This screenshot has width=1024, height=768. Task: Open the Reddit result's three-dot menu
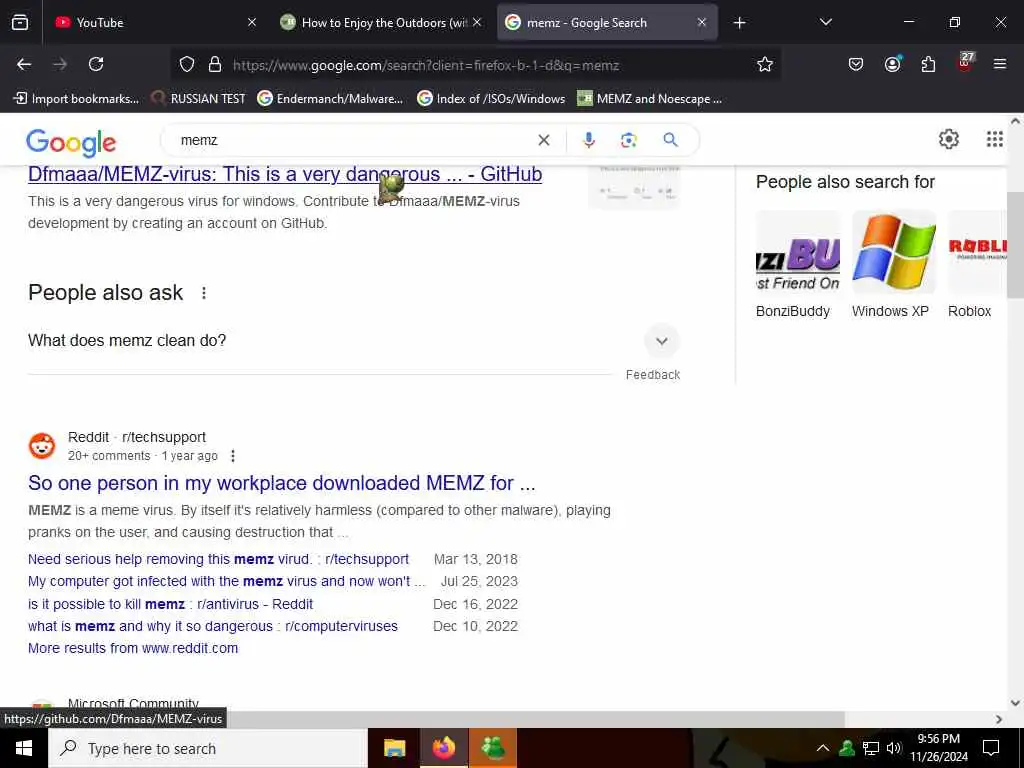point(232,456)
